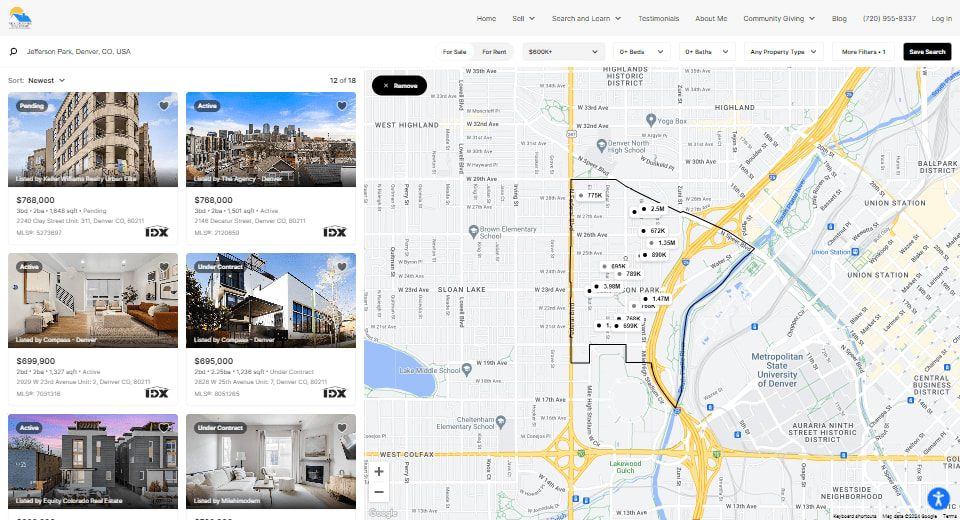Select the For Rent toggle

494,51
